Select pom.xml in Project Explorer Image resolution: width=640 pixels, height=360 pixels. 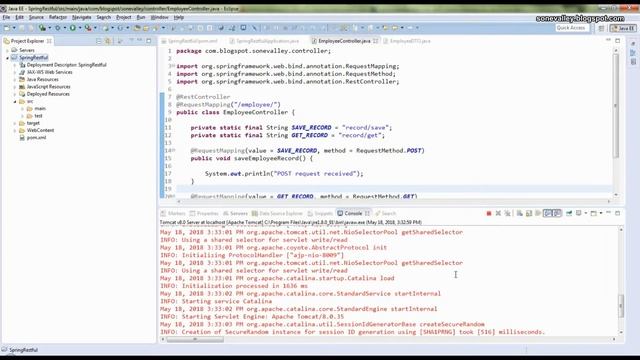[x=36, y=138]
